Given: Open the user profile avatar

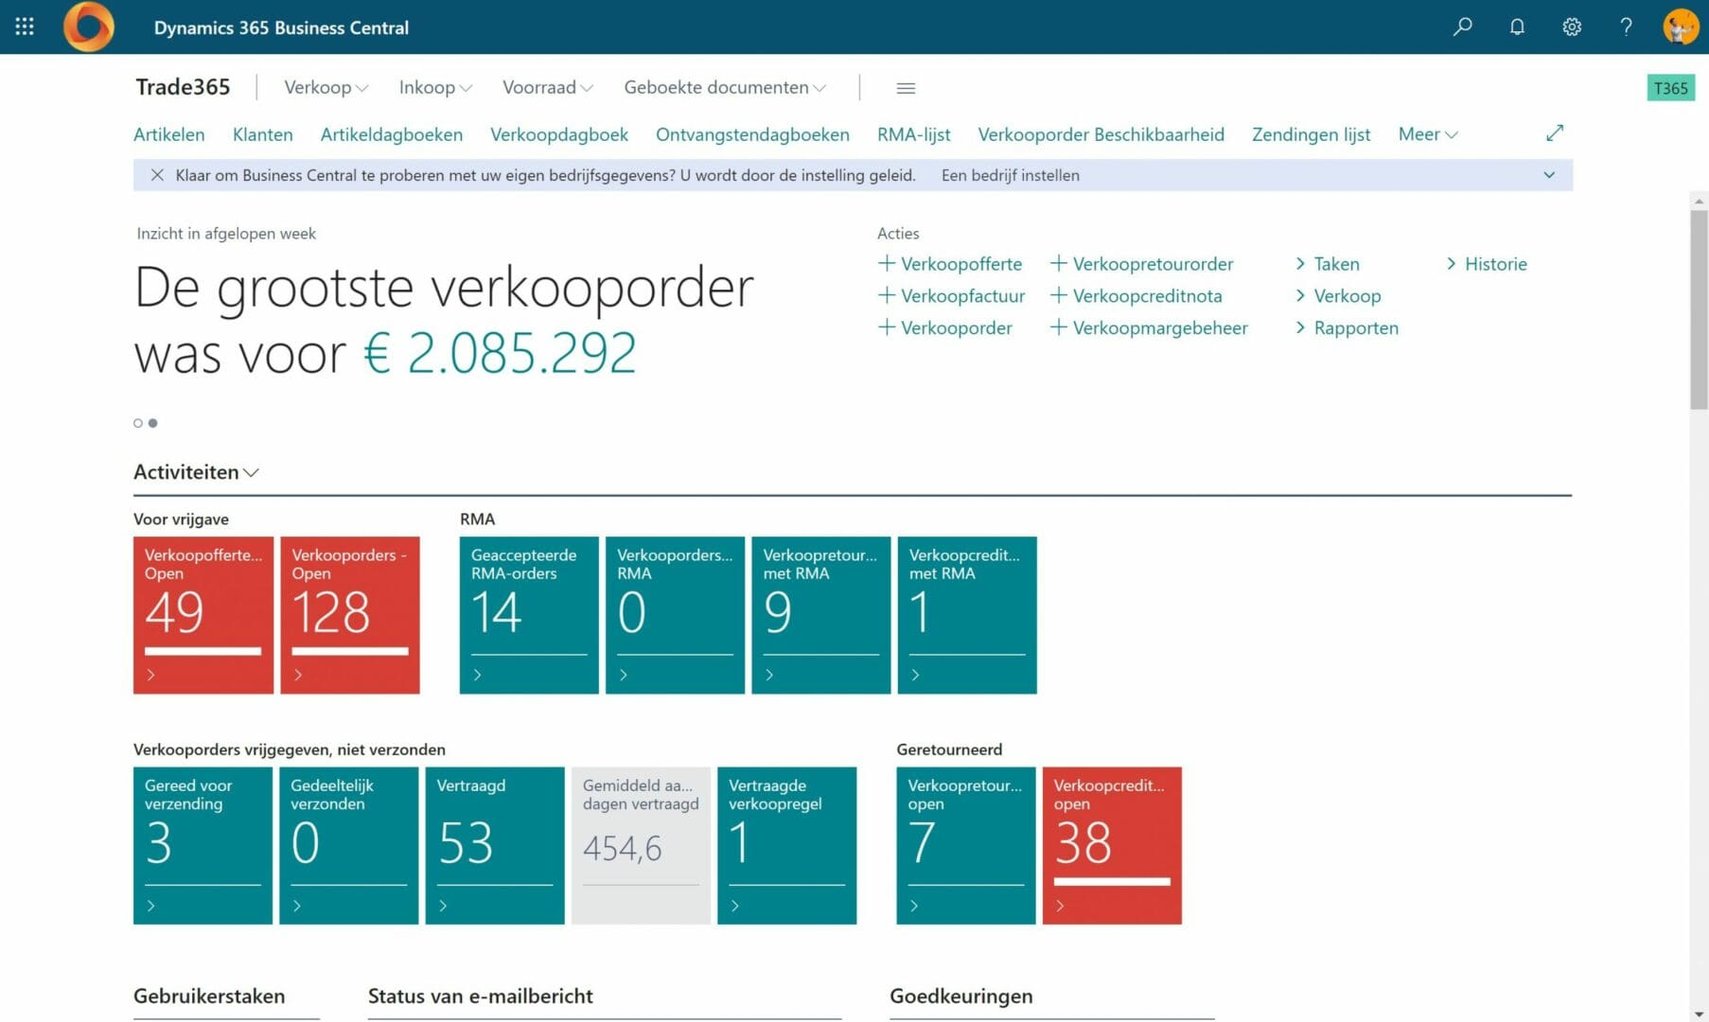Looking at the screenshot, I should (1681, 27).
